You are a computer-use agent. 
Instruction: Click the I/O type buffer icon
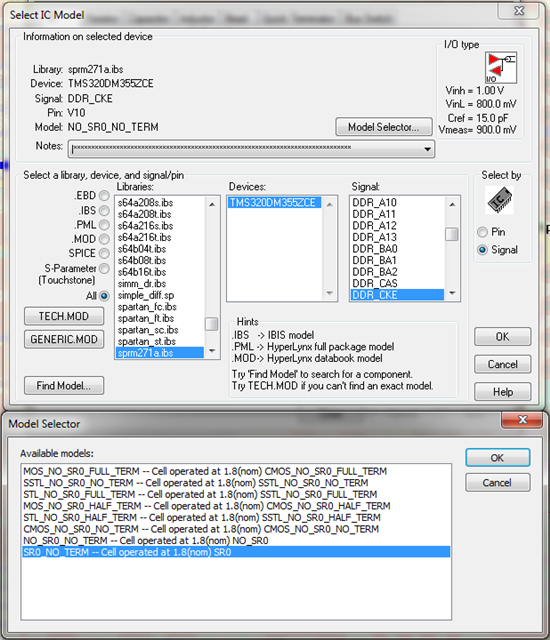pos(501,68)
